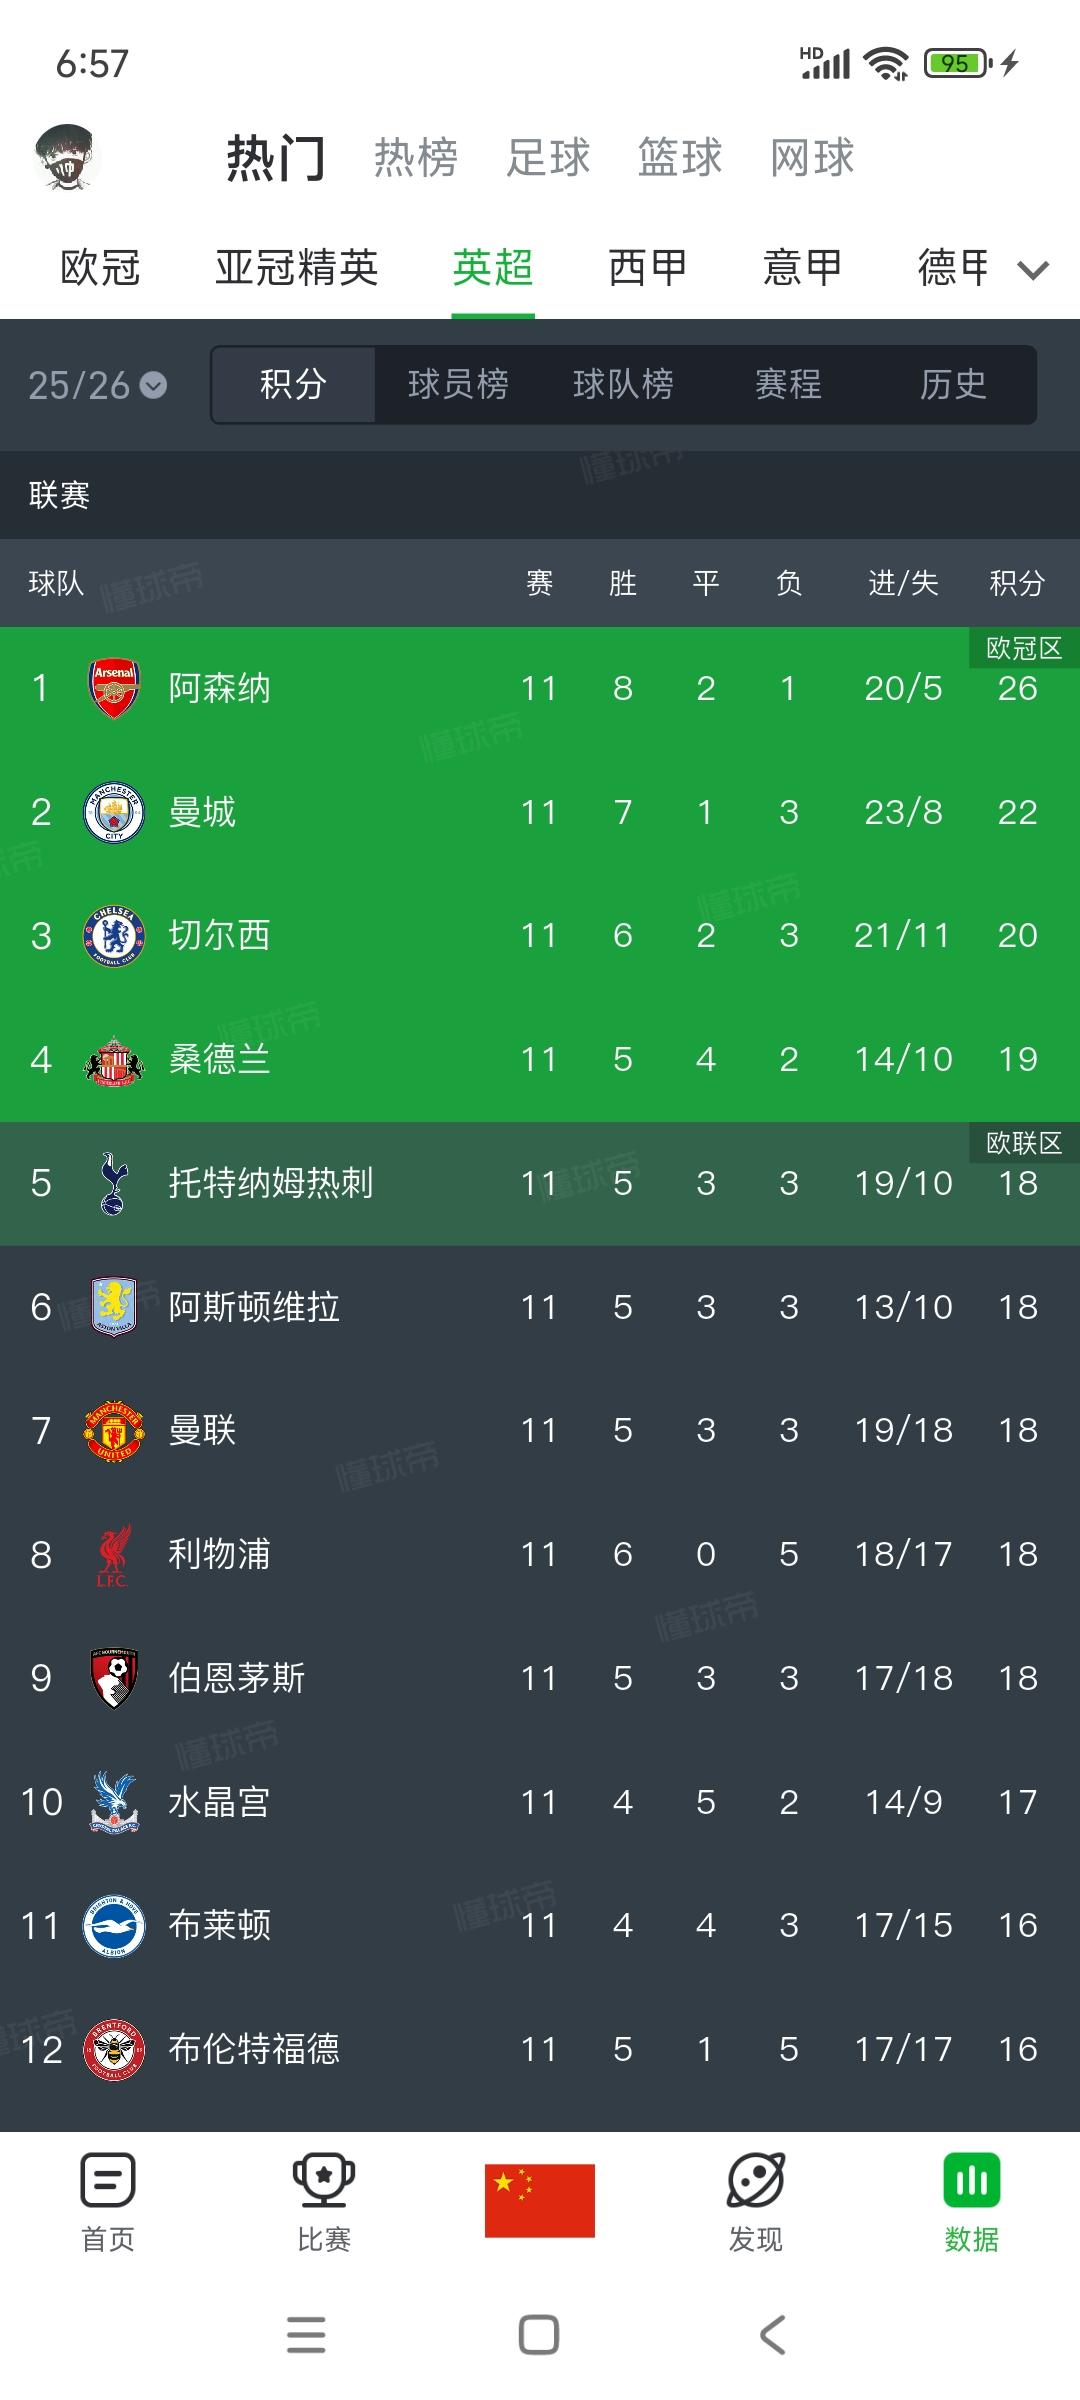Tap the 水晶宫 team name

tap(219, 1802)
